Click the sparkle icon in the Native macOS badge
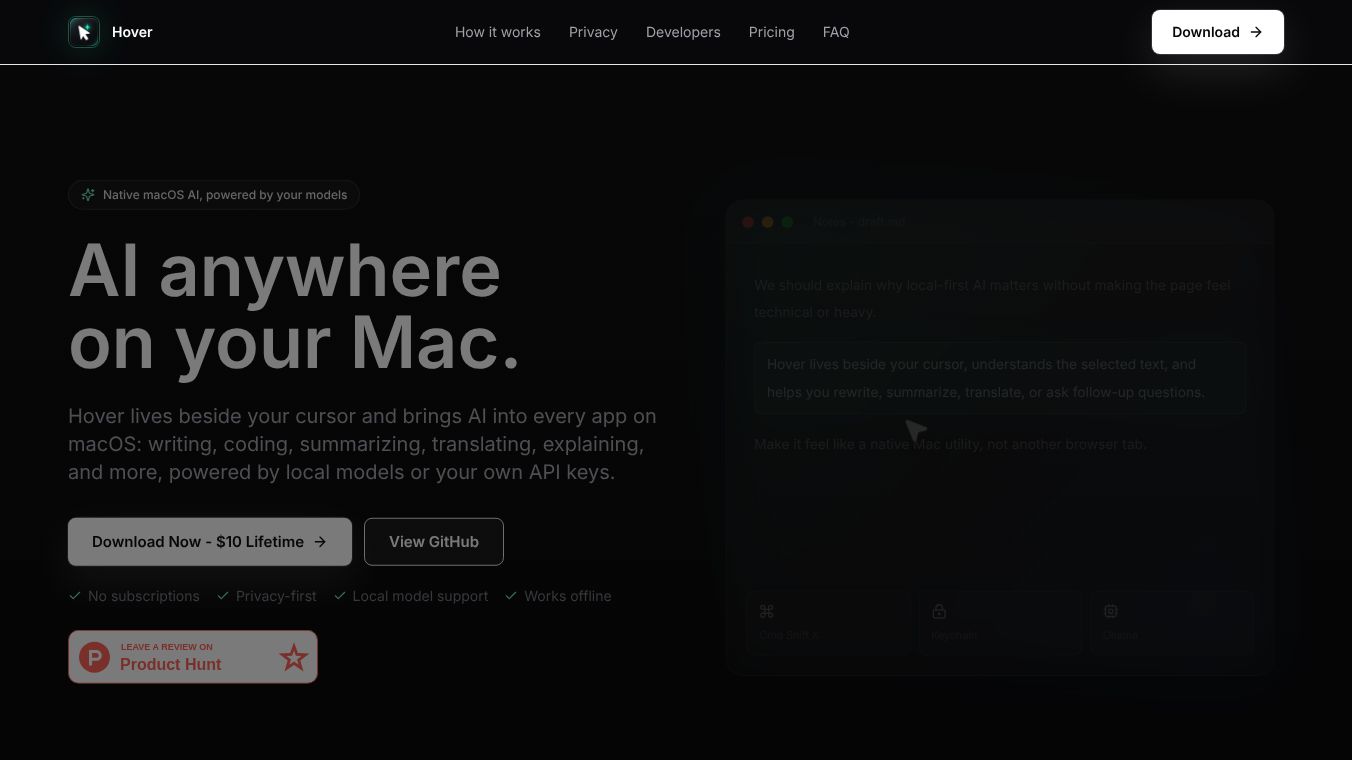This screenshot has height=760, width=1352. coord(88,195)
